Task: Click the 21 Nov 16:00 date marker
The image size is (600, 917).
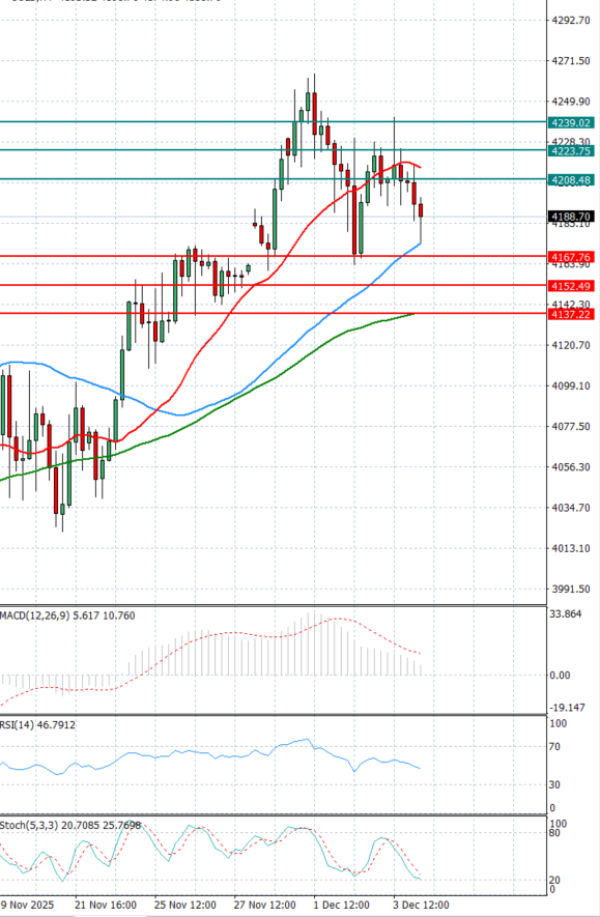Action: pyautogui.click(x=107, y=903)
